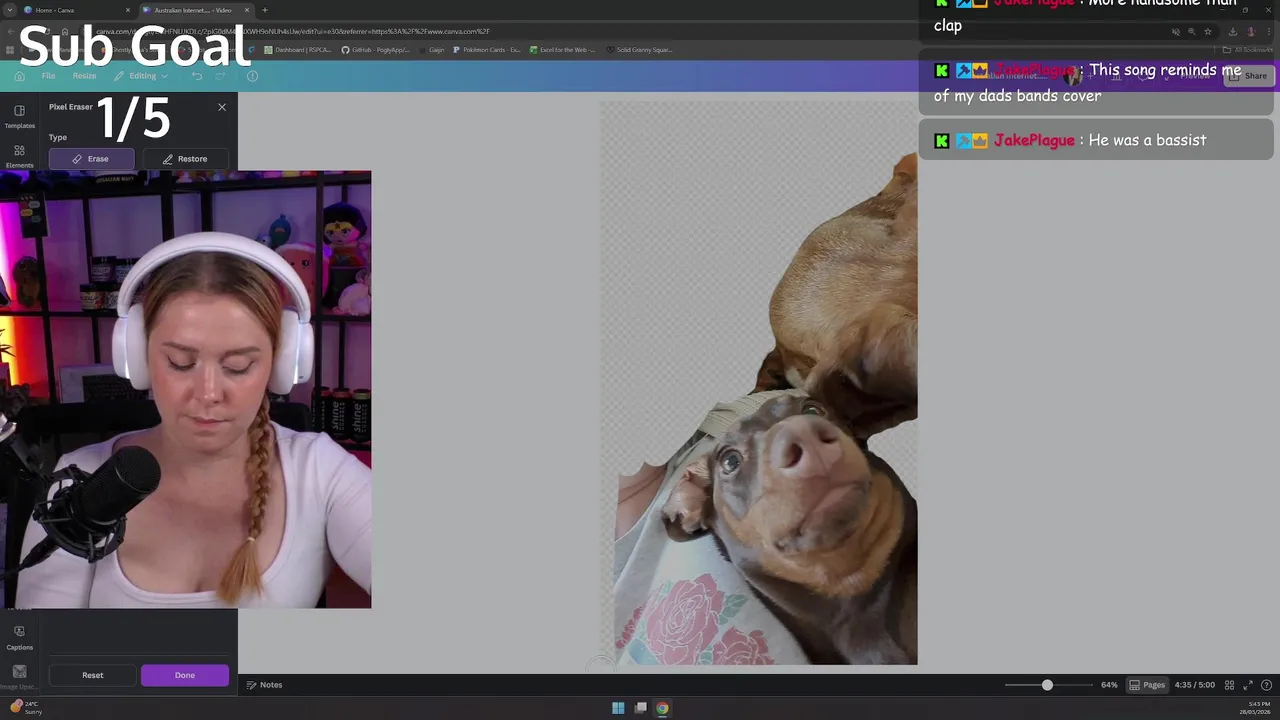Enter fullscreen mode via expand icon
The width and height of the screenshot is (1280, 720).
pyautogui.click(x=1248, y=685)
